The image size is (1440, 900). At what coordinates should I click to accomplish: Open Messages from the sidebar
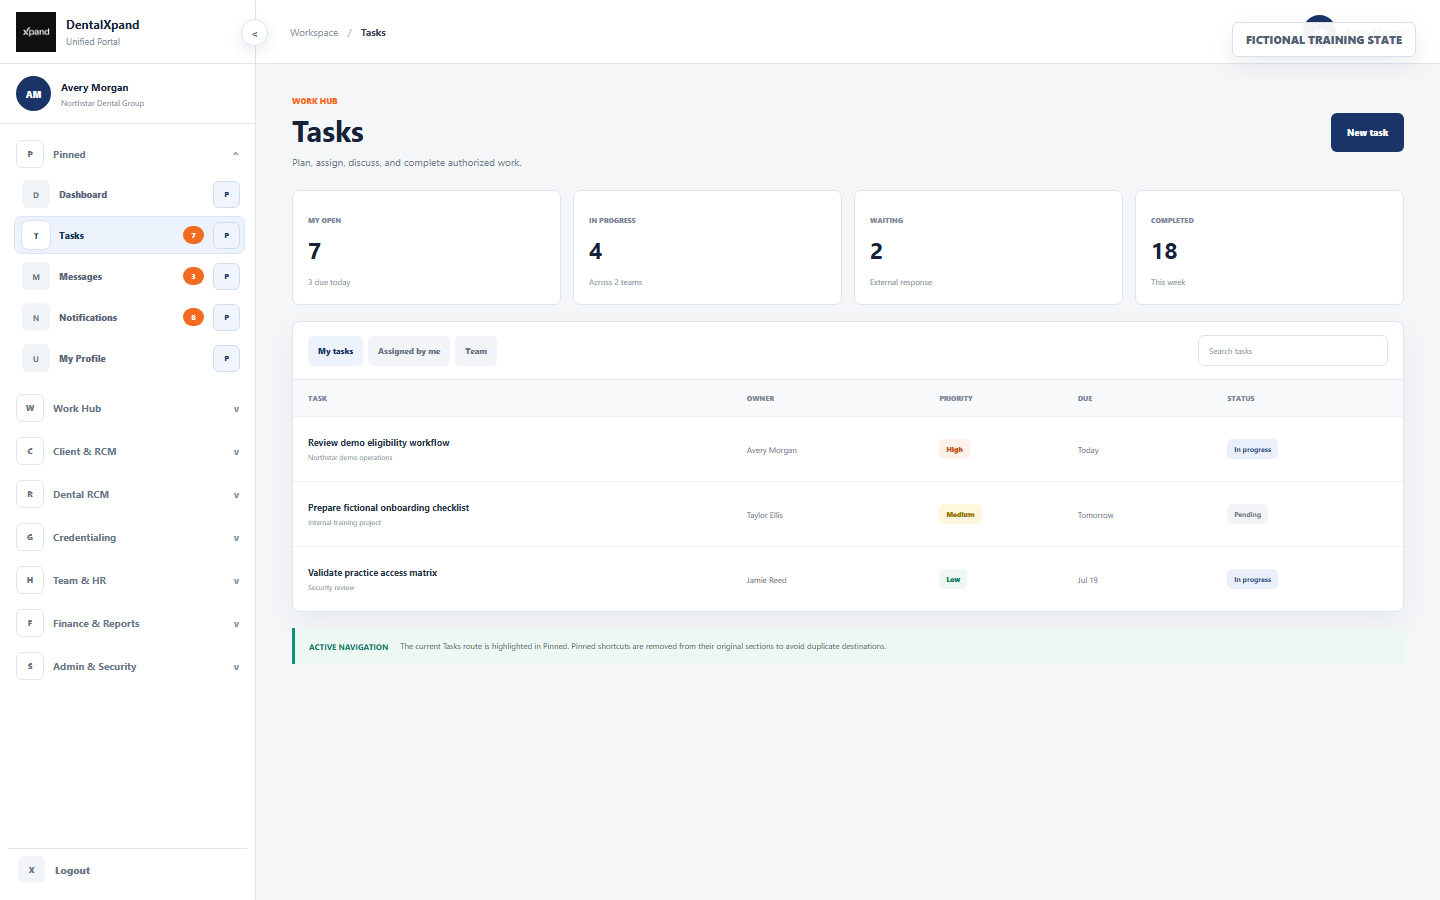pos(80,277)
